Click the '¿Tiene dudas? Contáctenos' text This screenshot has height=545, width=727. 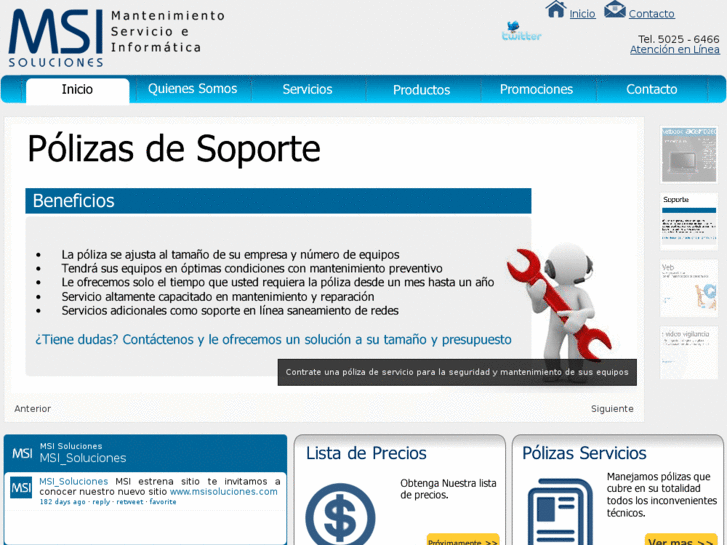pos(273,340)
